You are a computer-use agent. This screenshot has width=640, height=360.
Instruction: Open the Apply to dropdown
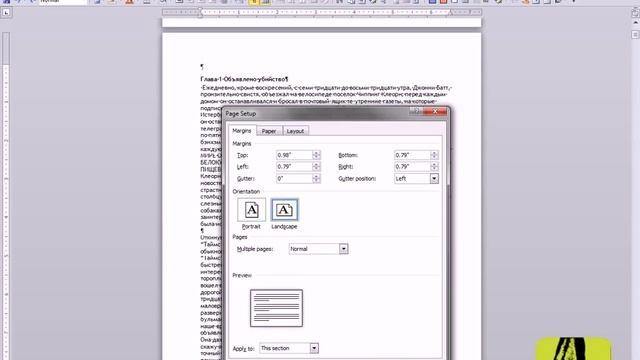click(x=314, y=348)
